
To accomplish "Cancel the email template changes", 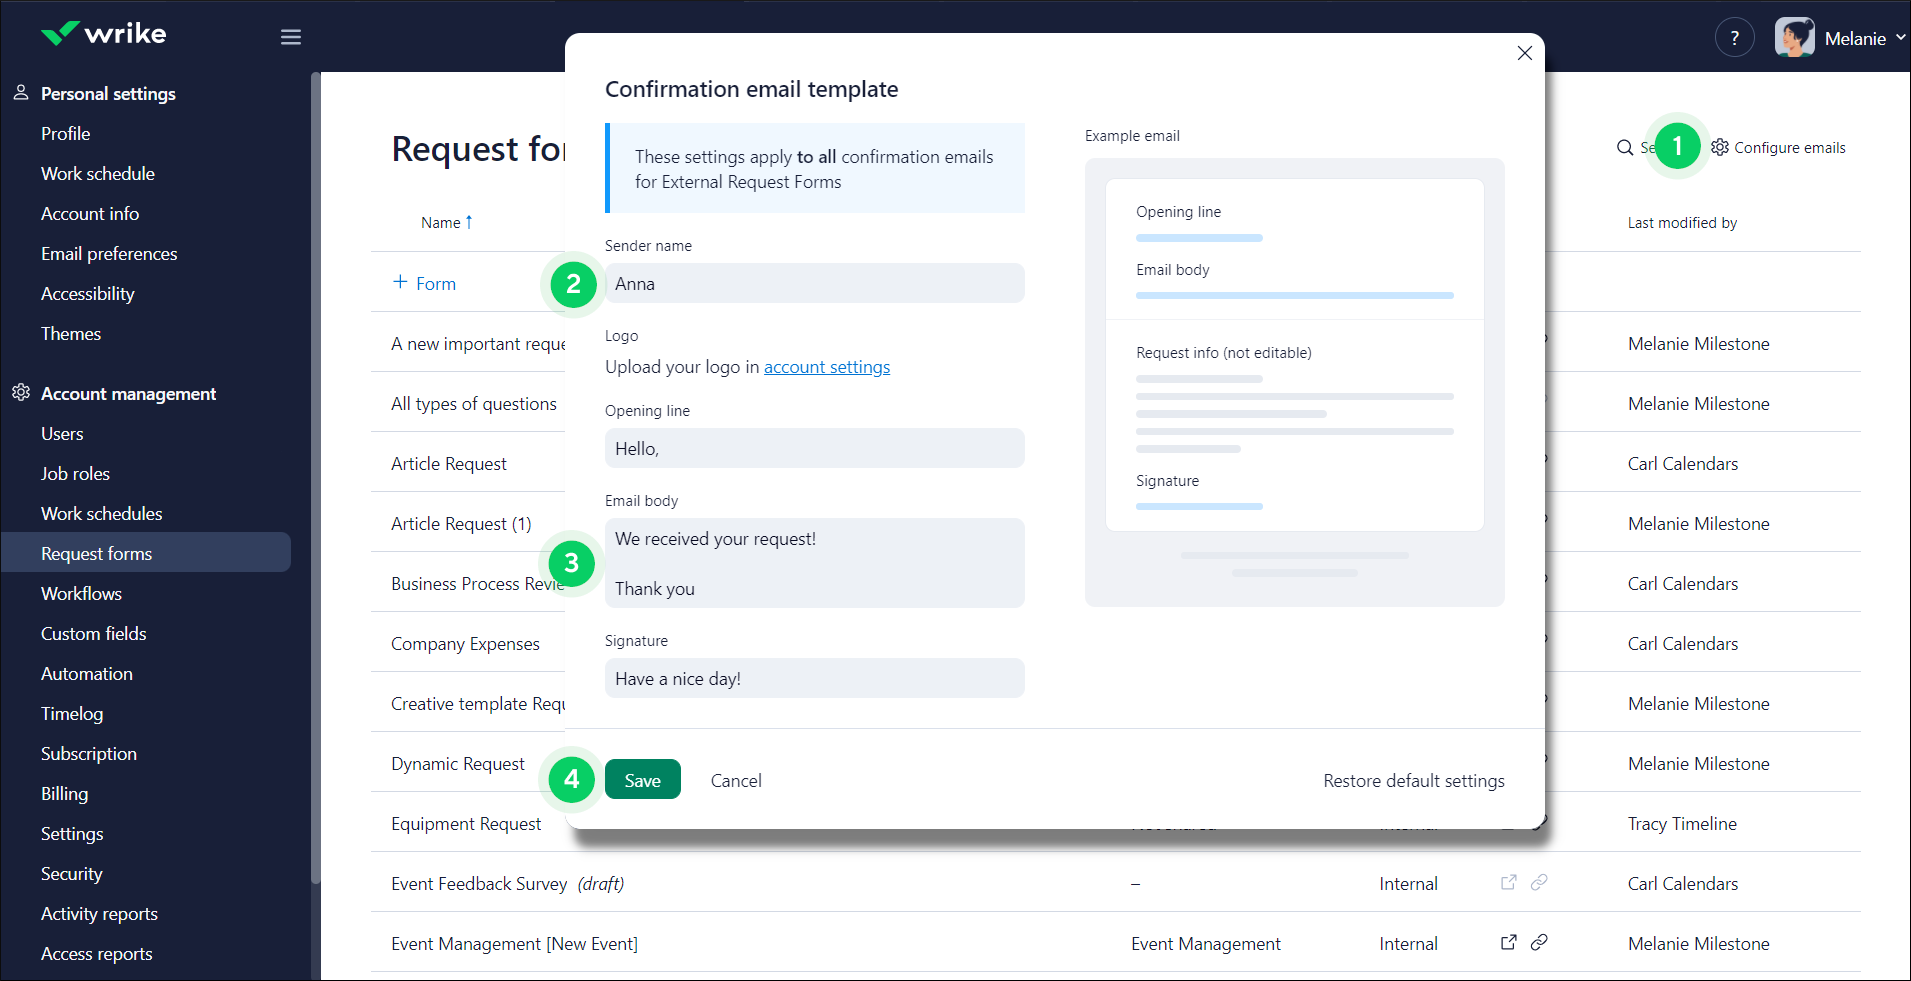I will coord(735,780).
